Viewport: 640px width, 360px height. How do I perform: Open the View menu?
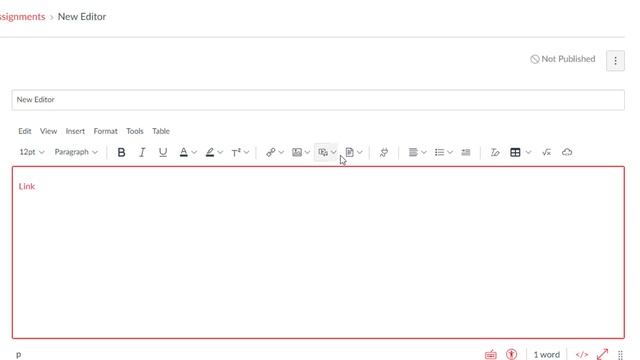(x=48, y=131)
